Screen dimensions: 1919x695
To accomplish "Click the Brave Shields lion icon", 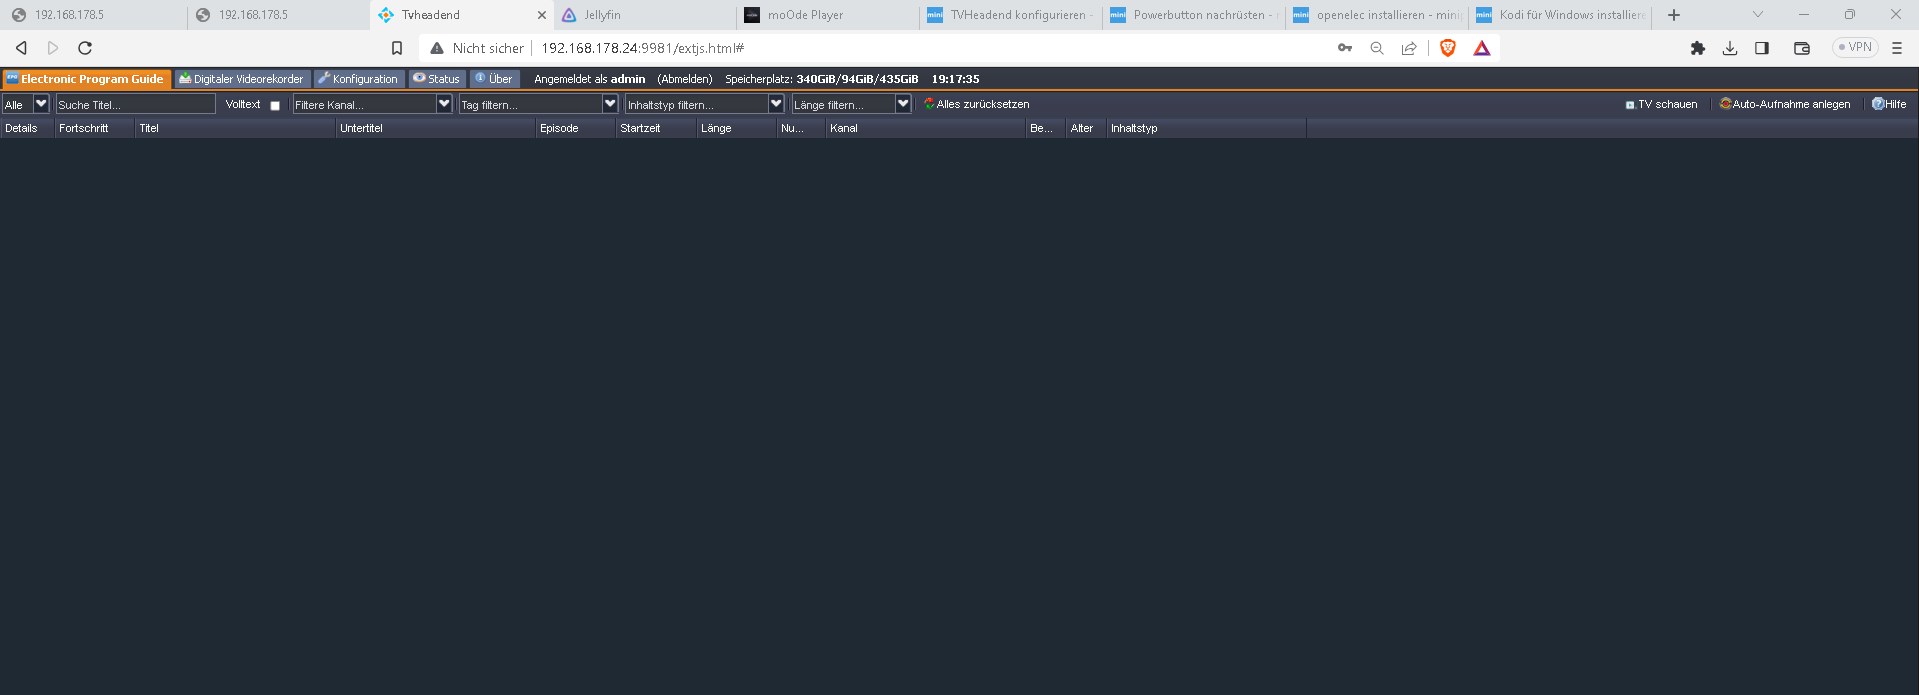I will pos(1447,48).
